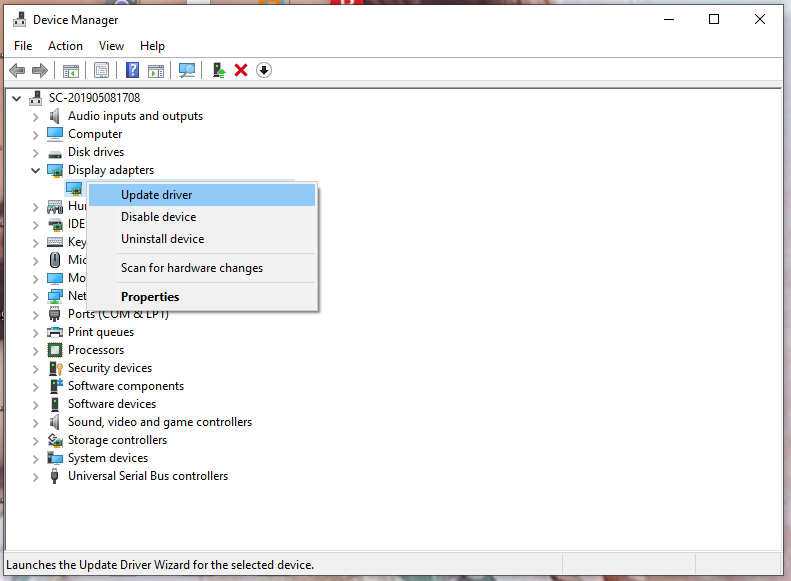Screen dimensions: 791x581
Task: Click the red X uninstall device icon
Action: [x=241, y=70]
